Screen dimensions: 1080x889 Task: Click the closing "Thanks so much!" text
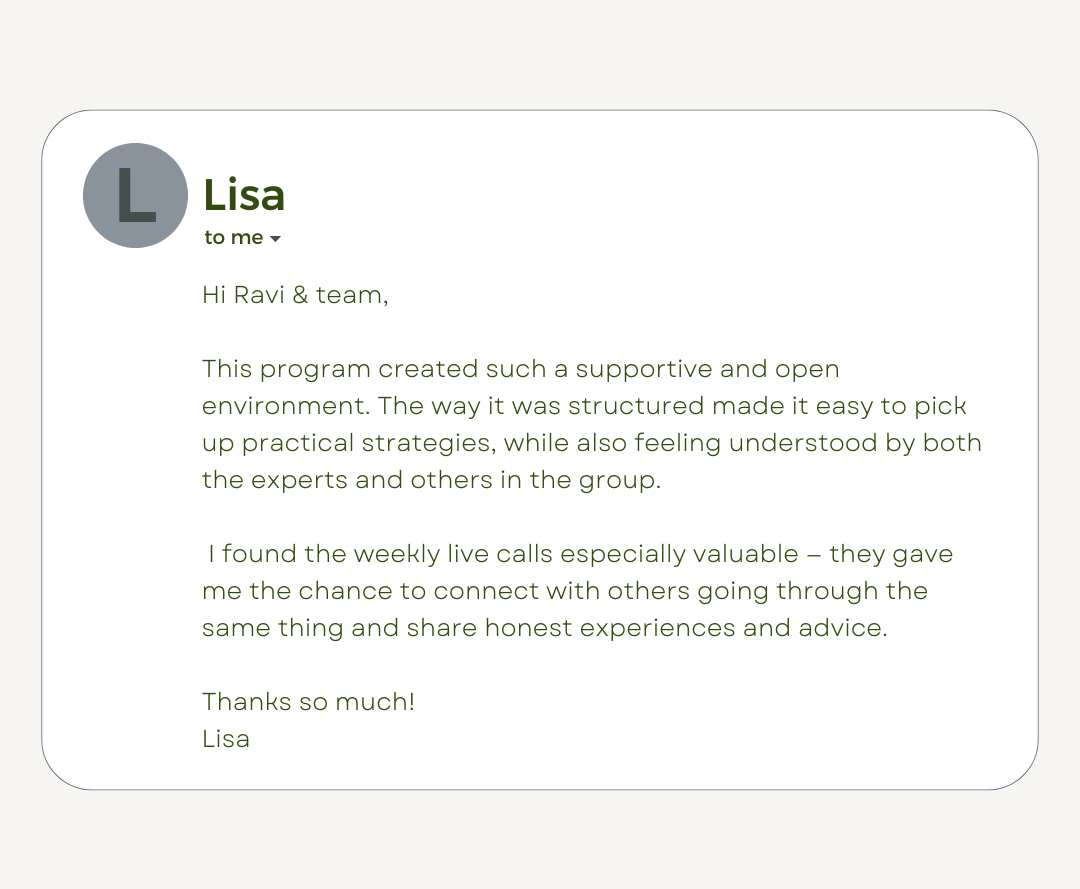pos(308,702)
